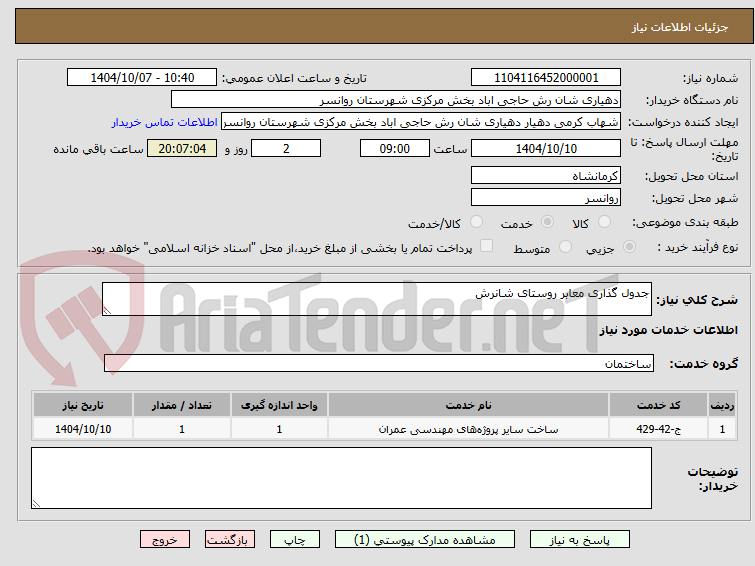Image resolution: width=755 pixels, height=566 pixels.
Task: Click the نوع فرآیند خرید label
Action: coord(698,247)
